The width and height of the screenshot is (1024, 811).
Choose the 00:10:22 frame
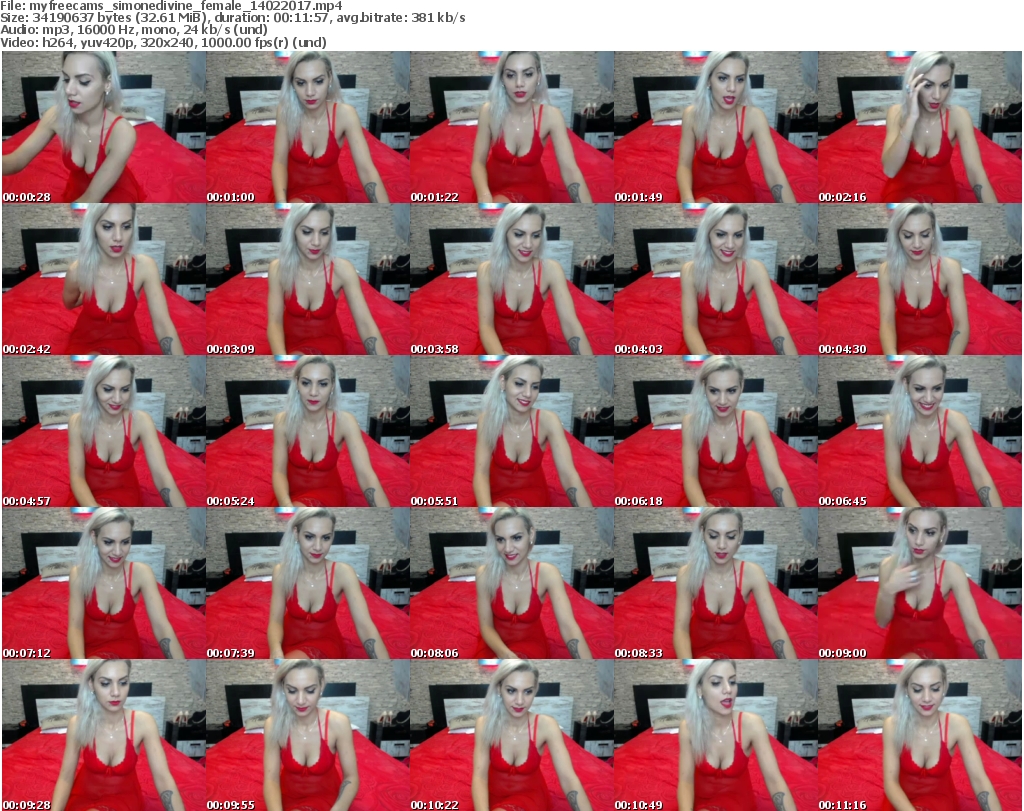pyautogui.click(x=511, y=735)
